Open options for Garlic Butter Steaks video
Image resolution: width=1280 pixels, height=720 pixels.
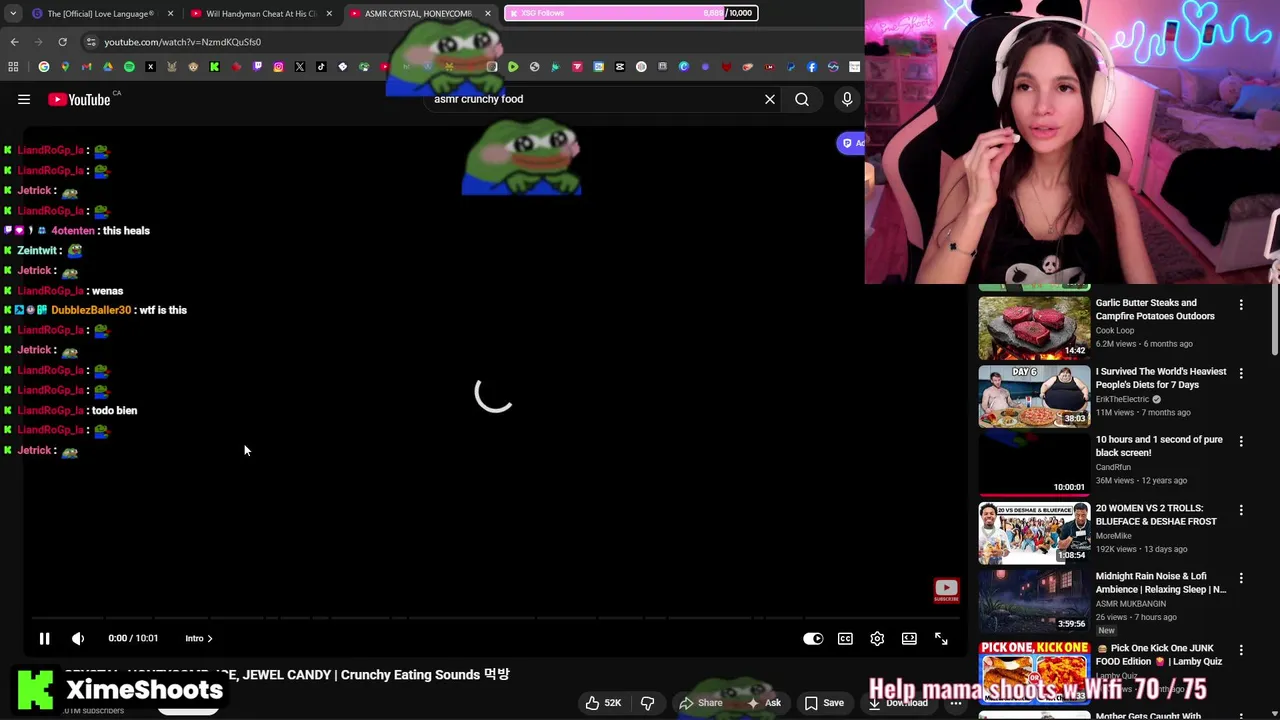[x=1241, y=304]
